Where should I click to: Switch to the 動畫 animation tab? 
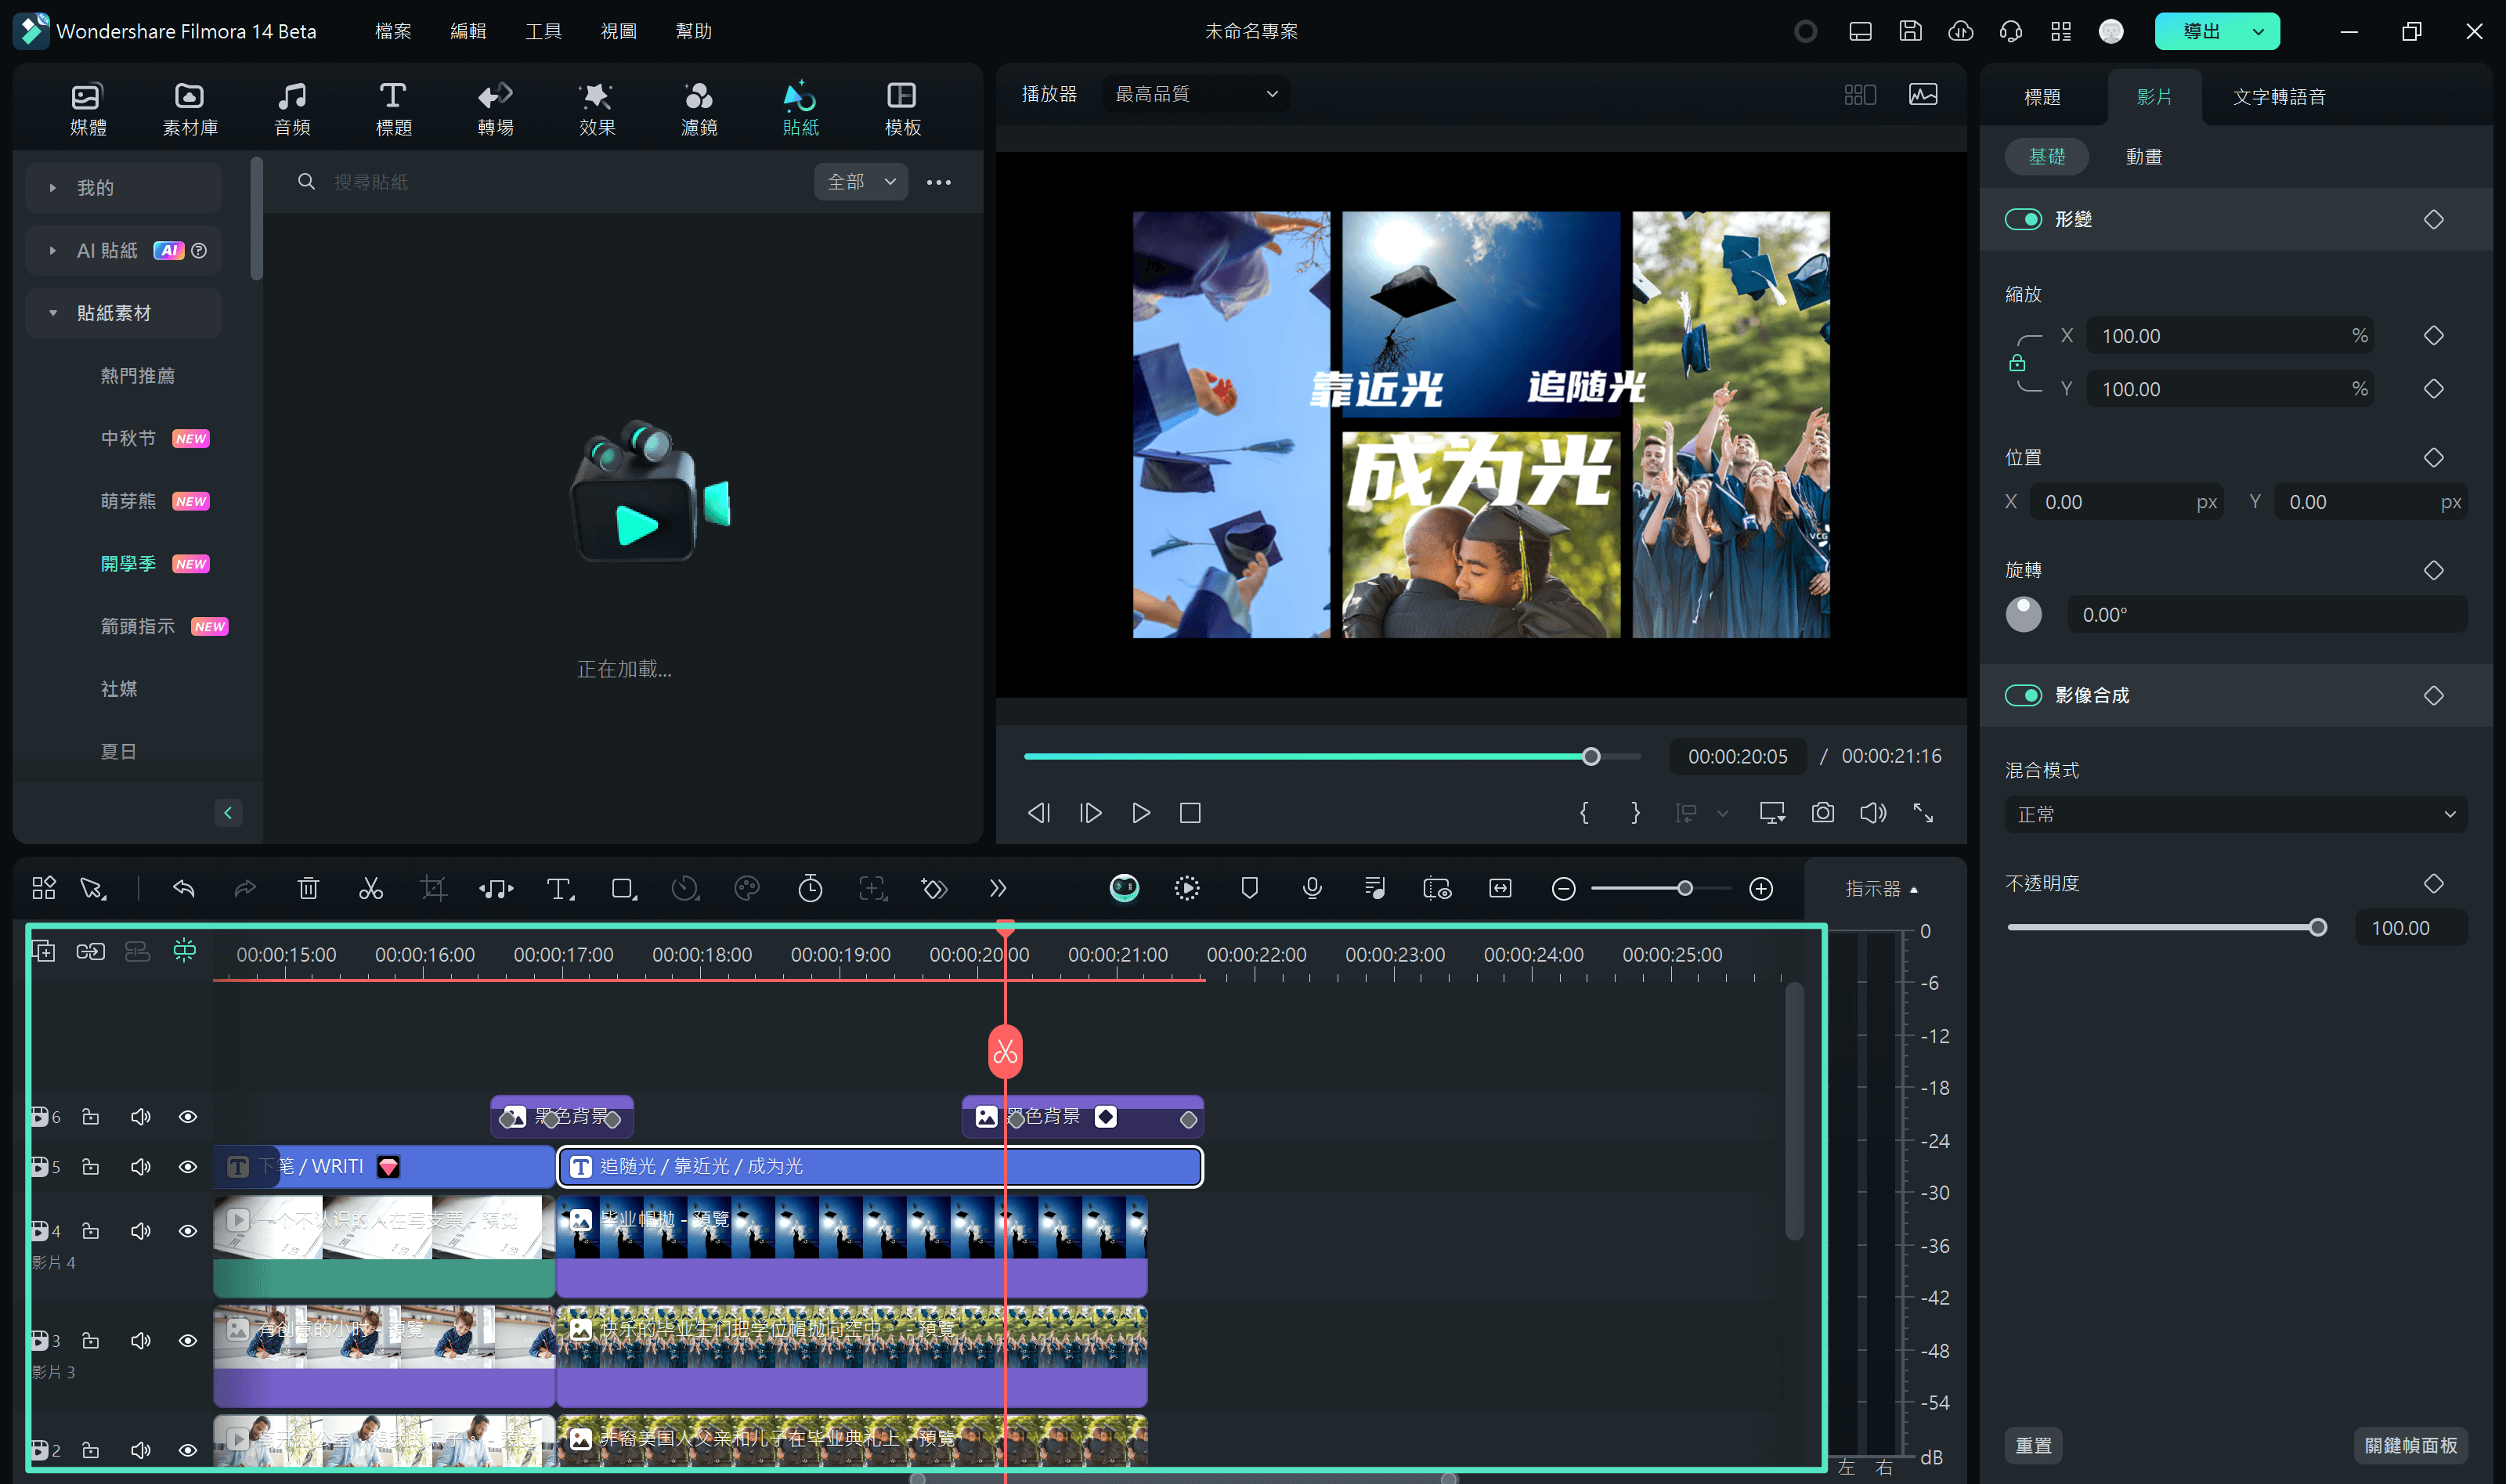(x=2143, y=157)
